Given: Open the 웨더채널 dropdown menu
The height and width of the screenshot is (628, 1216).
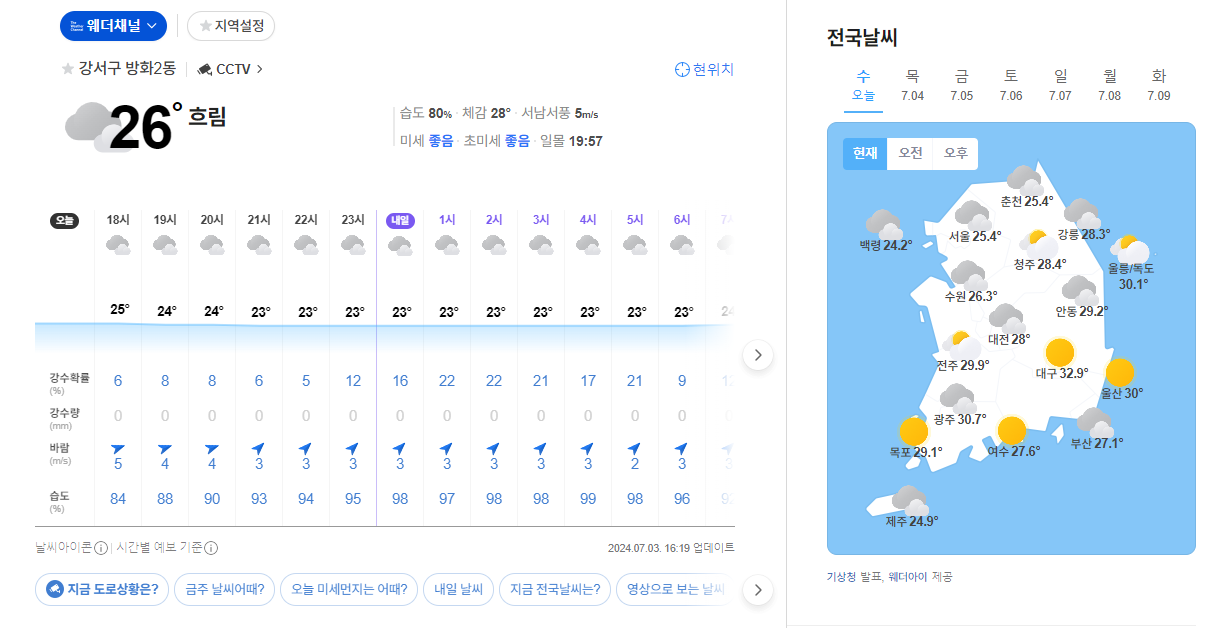Looking at the screenshot, I should (113, 26).
